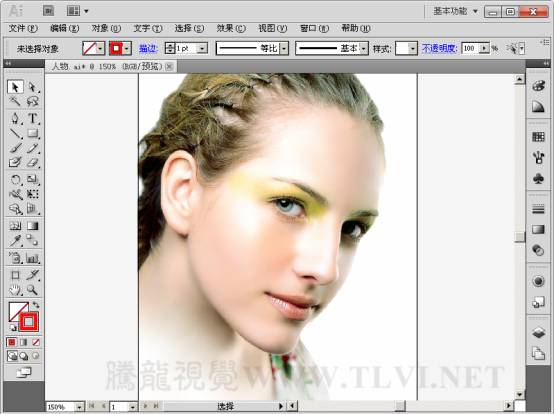The width and height of the screenshot is (554, 414).
Task: Open the stroke color dropdown in control bar
Action: (x=127, y=48)
